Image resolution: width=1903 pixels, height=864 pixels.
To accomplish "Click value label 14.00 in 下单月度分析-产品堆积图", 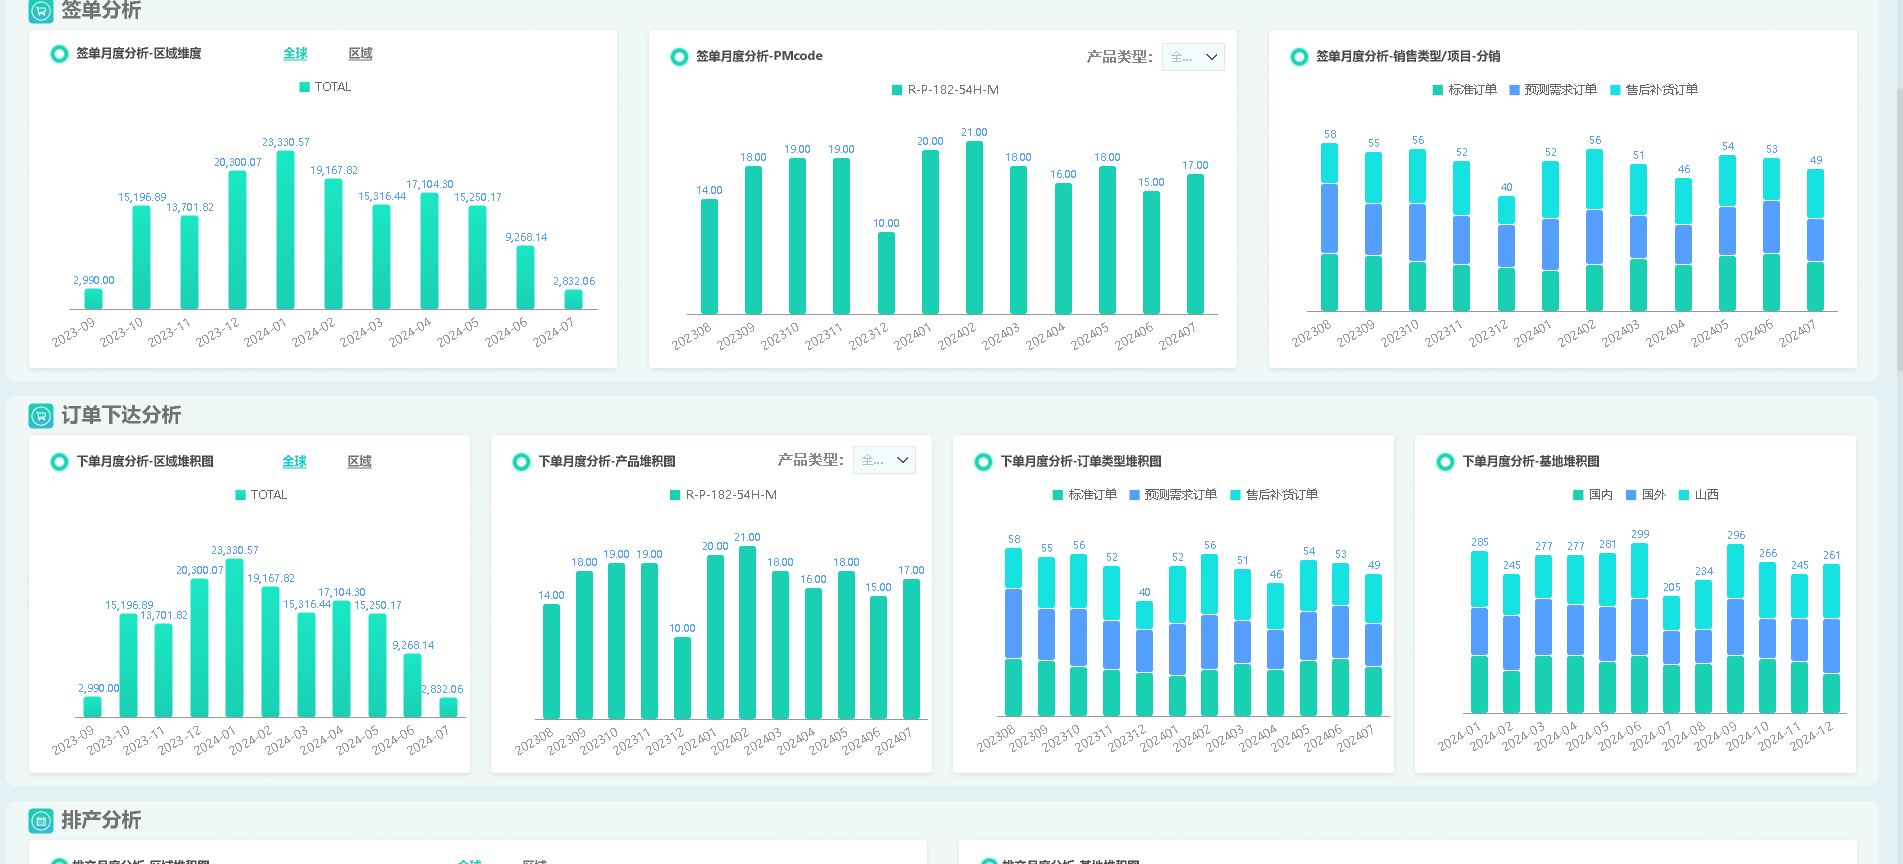I will [x=551, y=596].
